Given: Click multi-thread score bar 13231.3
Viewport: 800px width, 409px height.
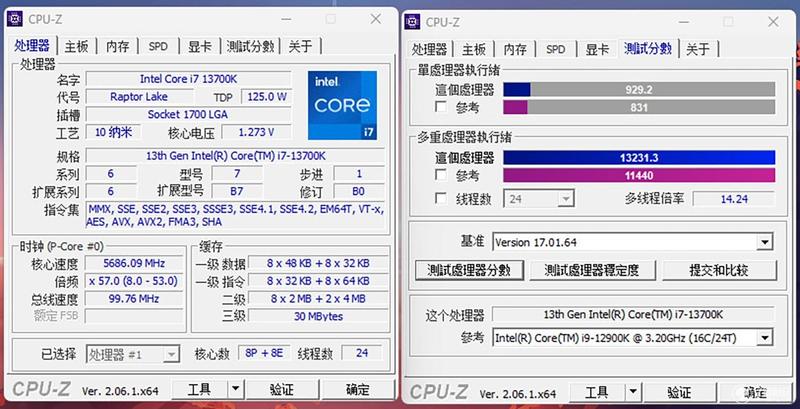Looking at the screenshot, I should (x=639, y=158).
